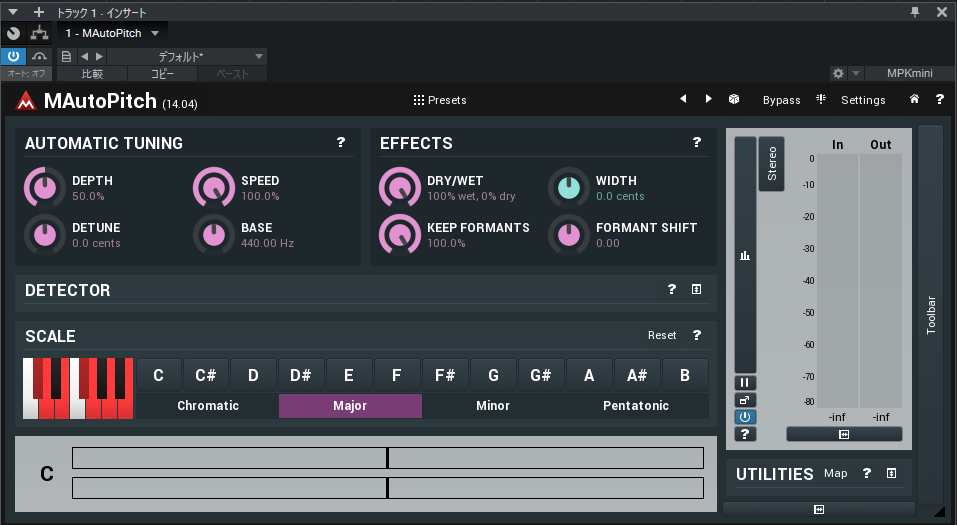
Task: Open the Presets browser
Action: (440, 100)
